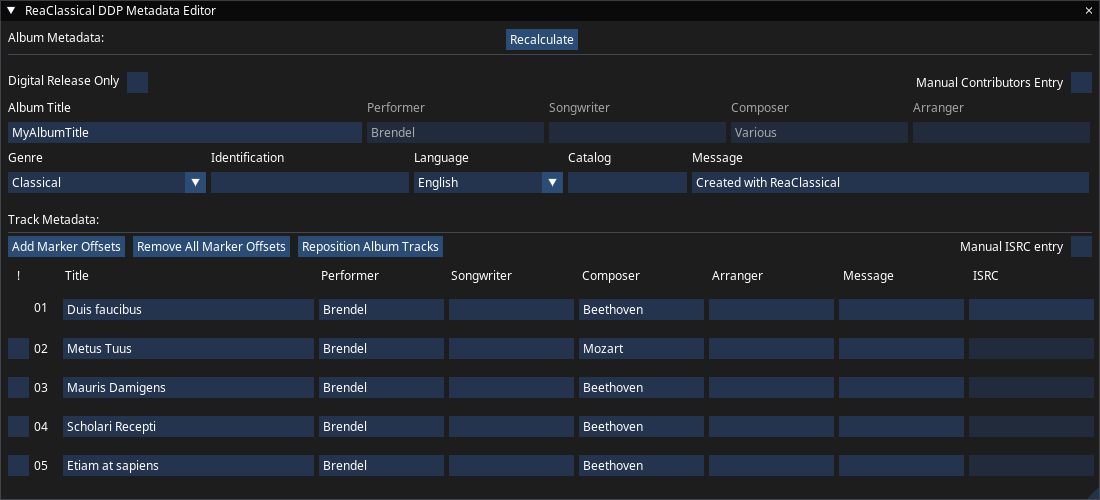Click track 02 Message field
The image size is (1100, 500).
[901, 349]
